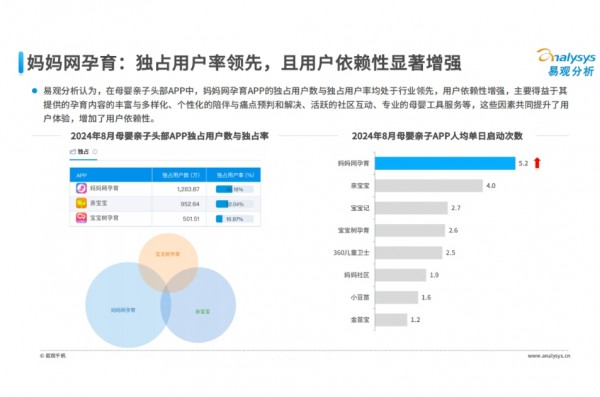Click the 宝宝树孕育 app icon in table

click(81, 218)
